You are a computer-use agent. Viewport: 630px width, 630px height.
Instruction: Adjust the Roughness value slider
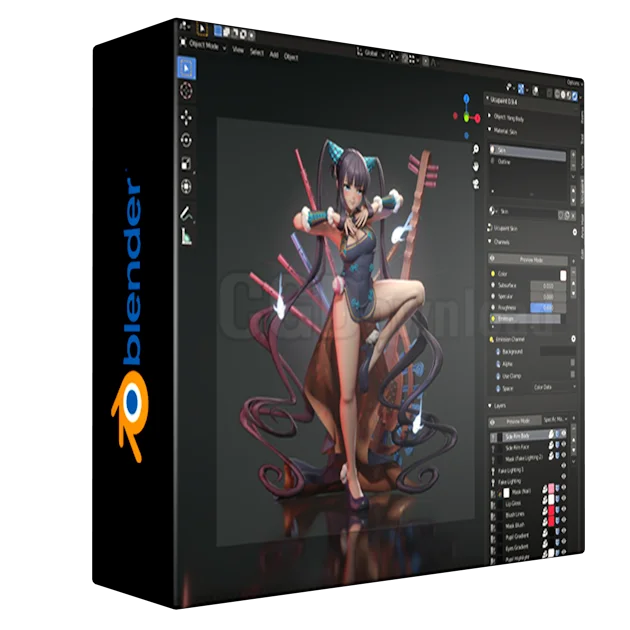pos(548,308)
